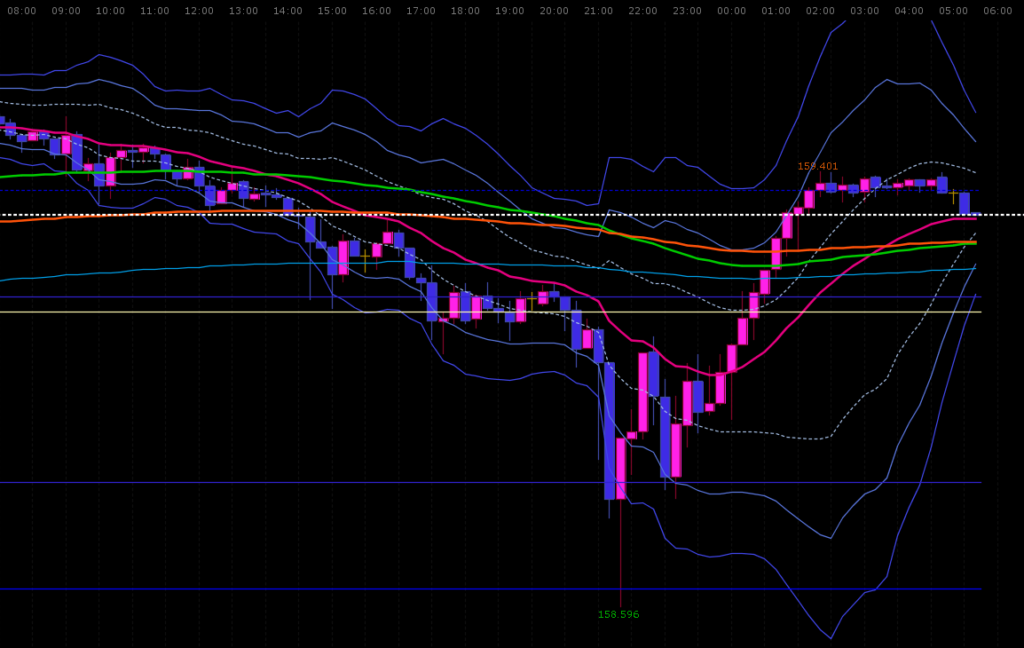Click the 09:00 time axis label
The height and width of the screenshot is (648, 1024).
pos(66,11)
